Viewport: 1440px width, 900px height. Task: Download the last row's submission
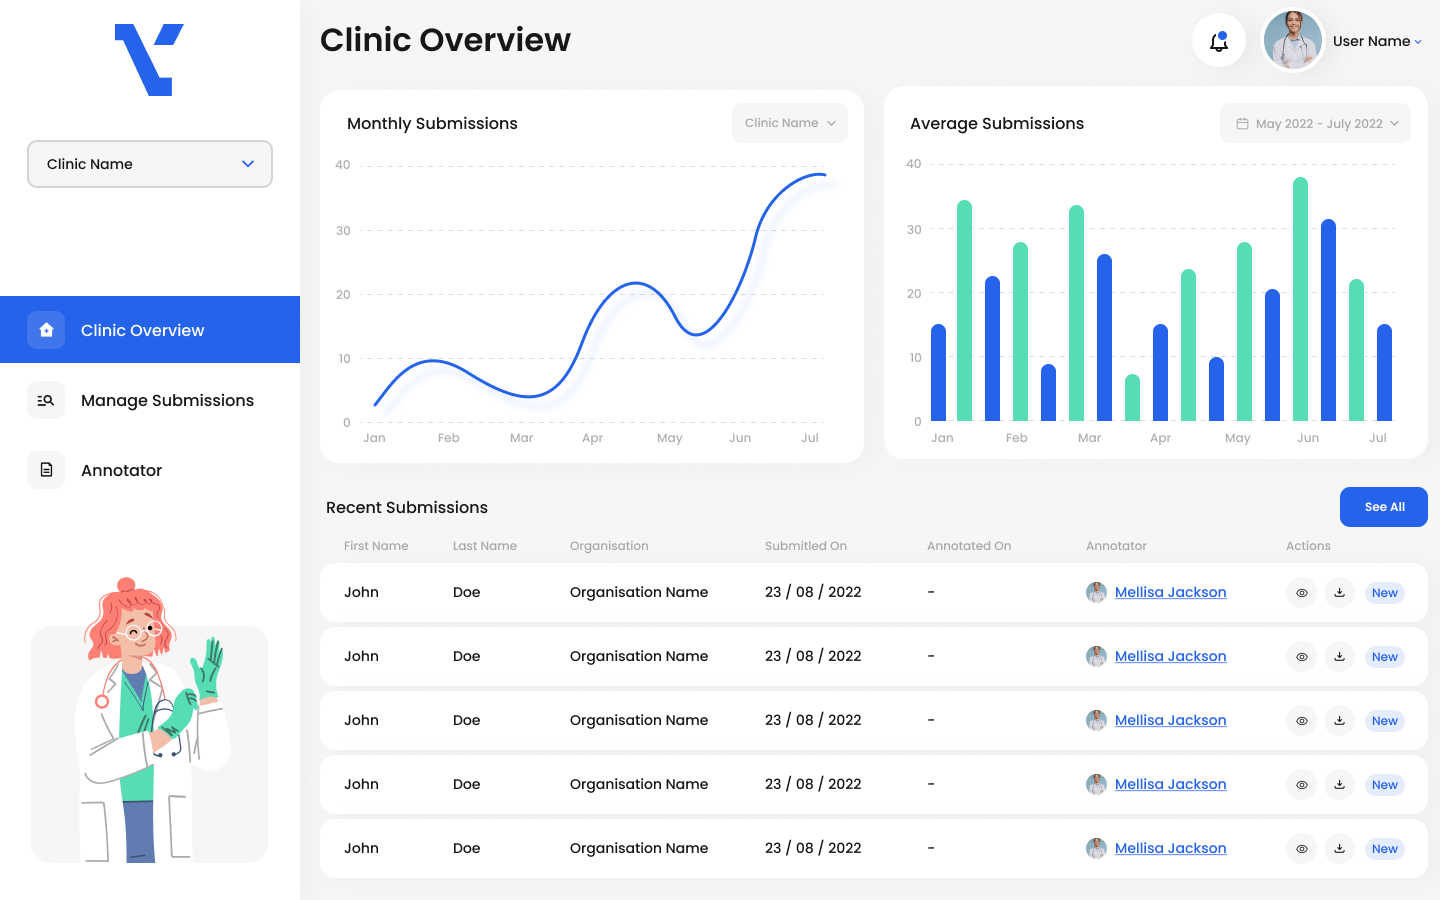click(x=1339, y=849)
